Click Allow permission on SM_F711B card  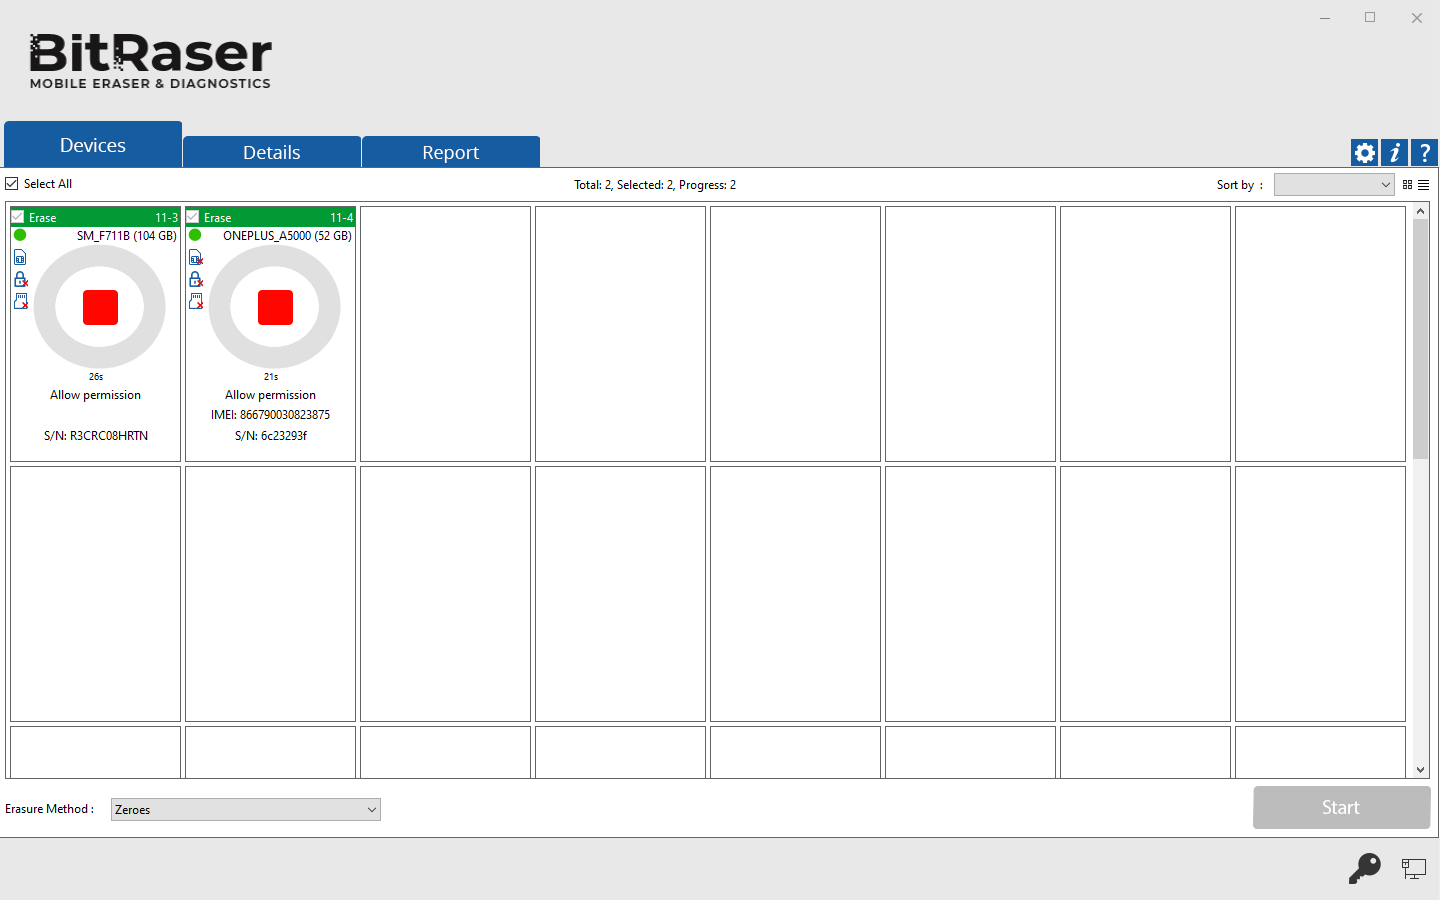(96, 395)
